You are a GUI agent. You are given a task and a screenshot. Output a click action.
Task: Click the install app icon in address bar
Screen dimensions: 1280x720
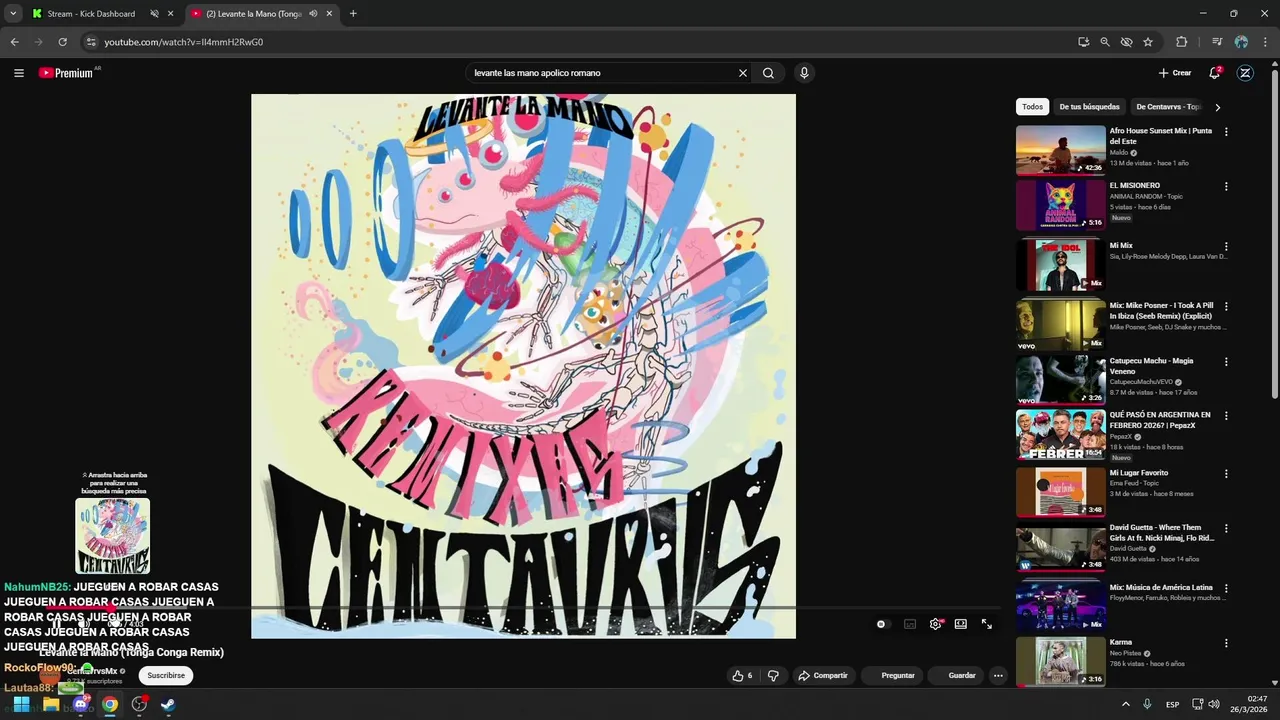point(1084,42)
